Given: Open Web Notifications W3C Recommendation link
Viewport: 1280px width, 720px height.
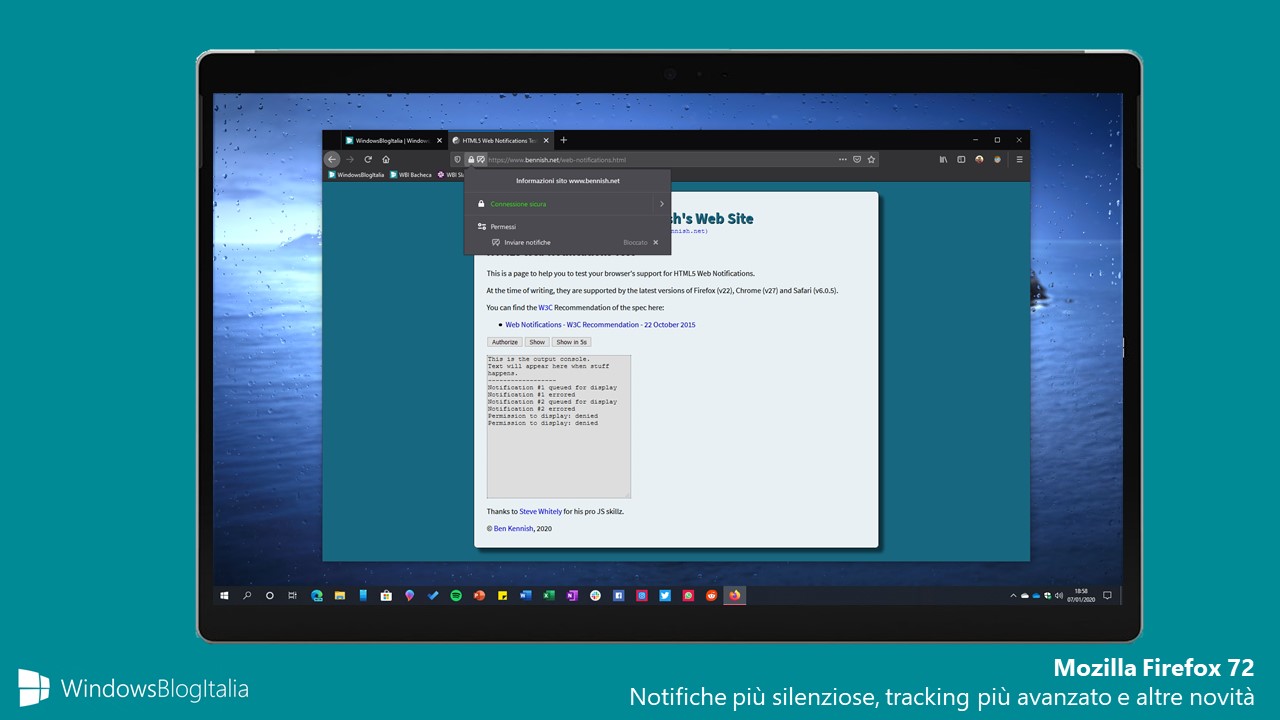Looking at the screenshot, I should tap(600, 325).
